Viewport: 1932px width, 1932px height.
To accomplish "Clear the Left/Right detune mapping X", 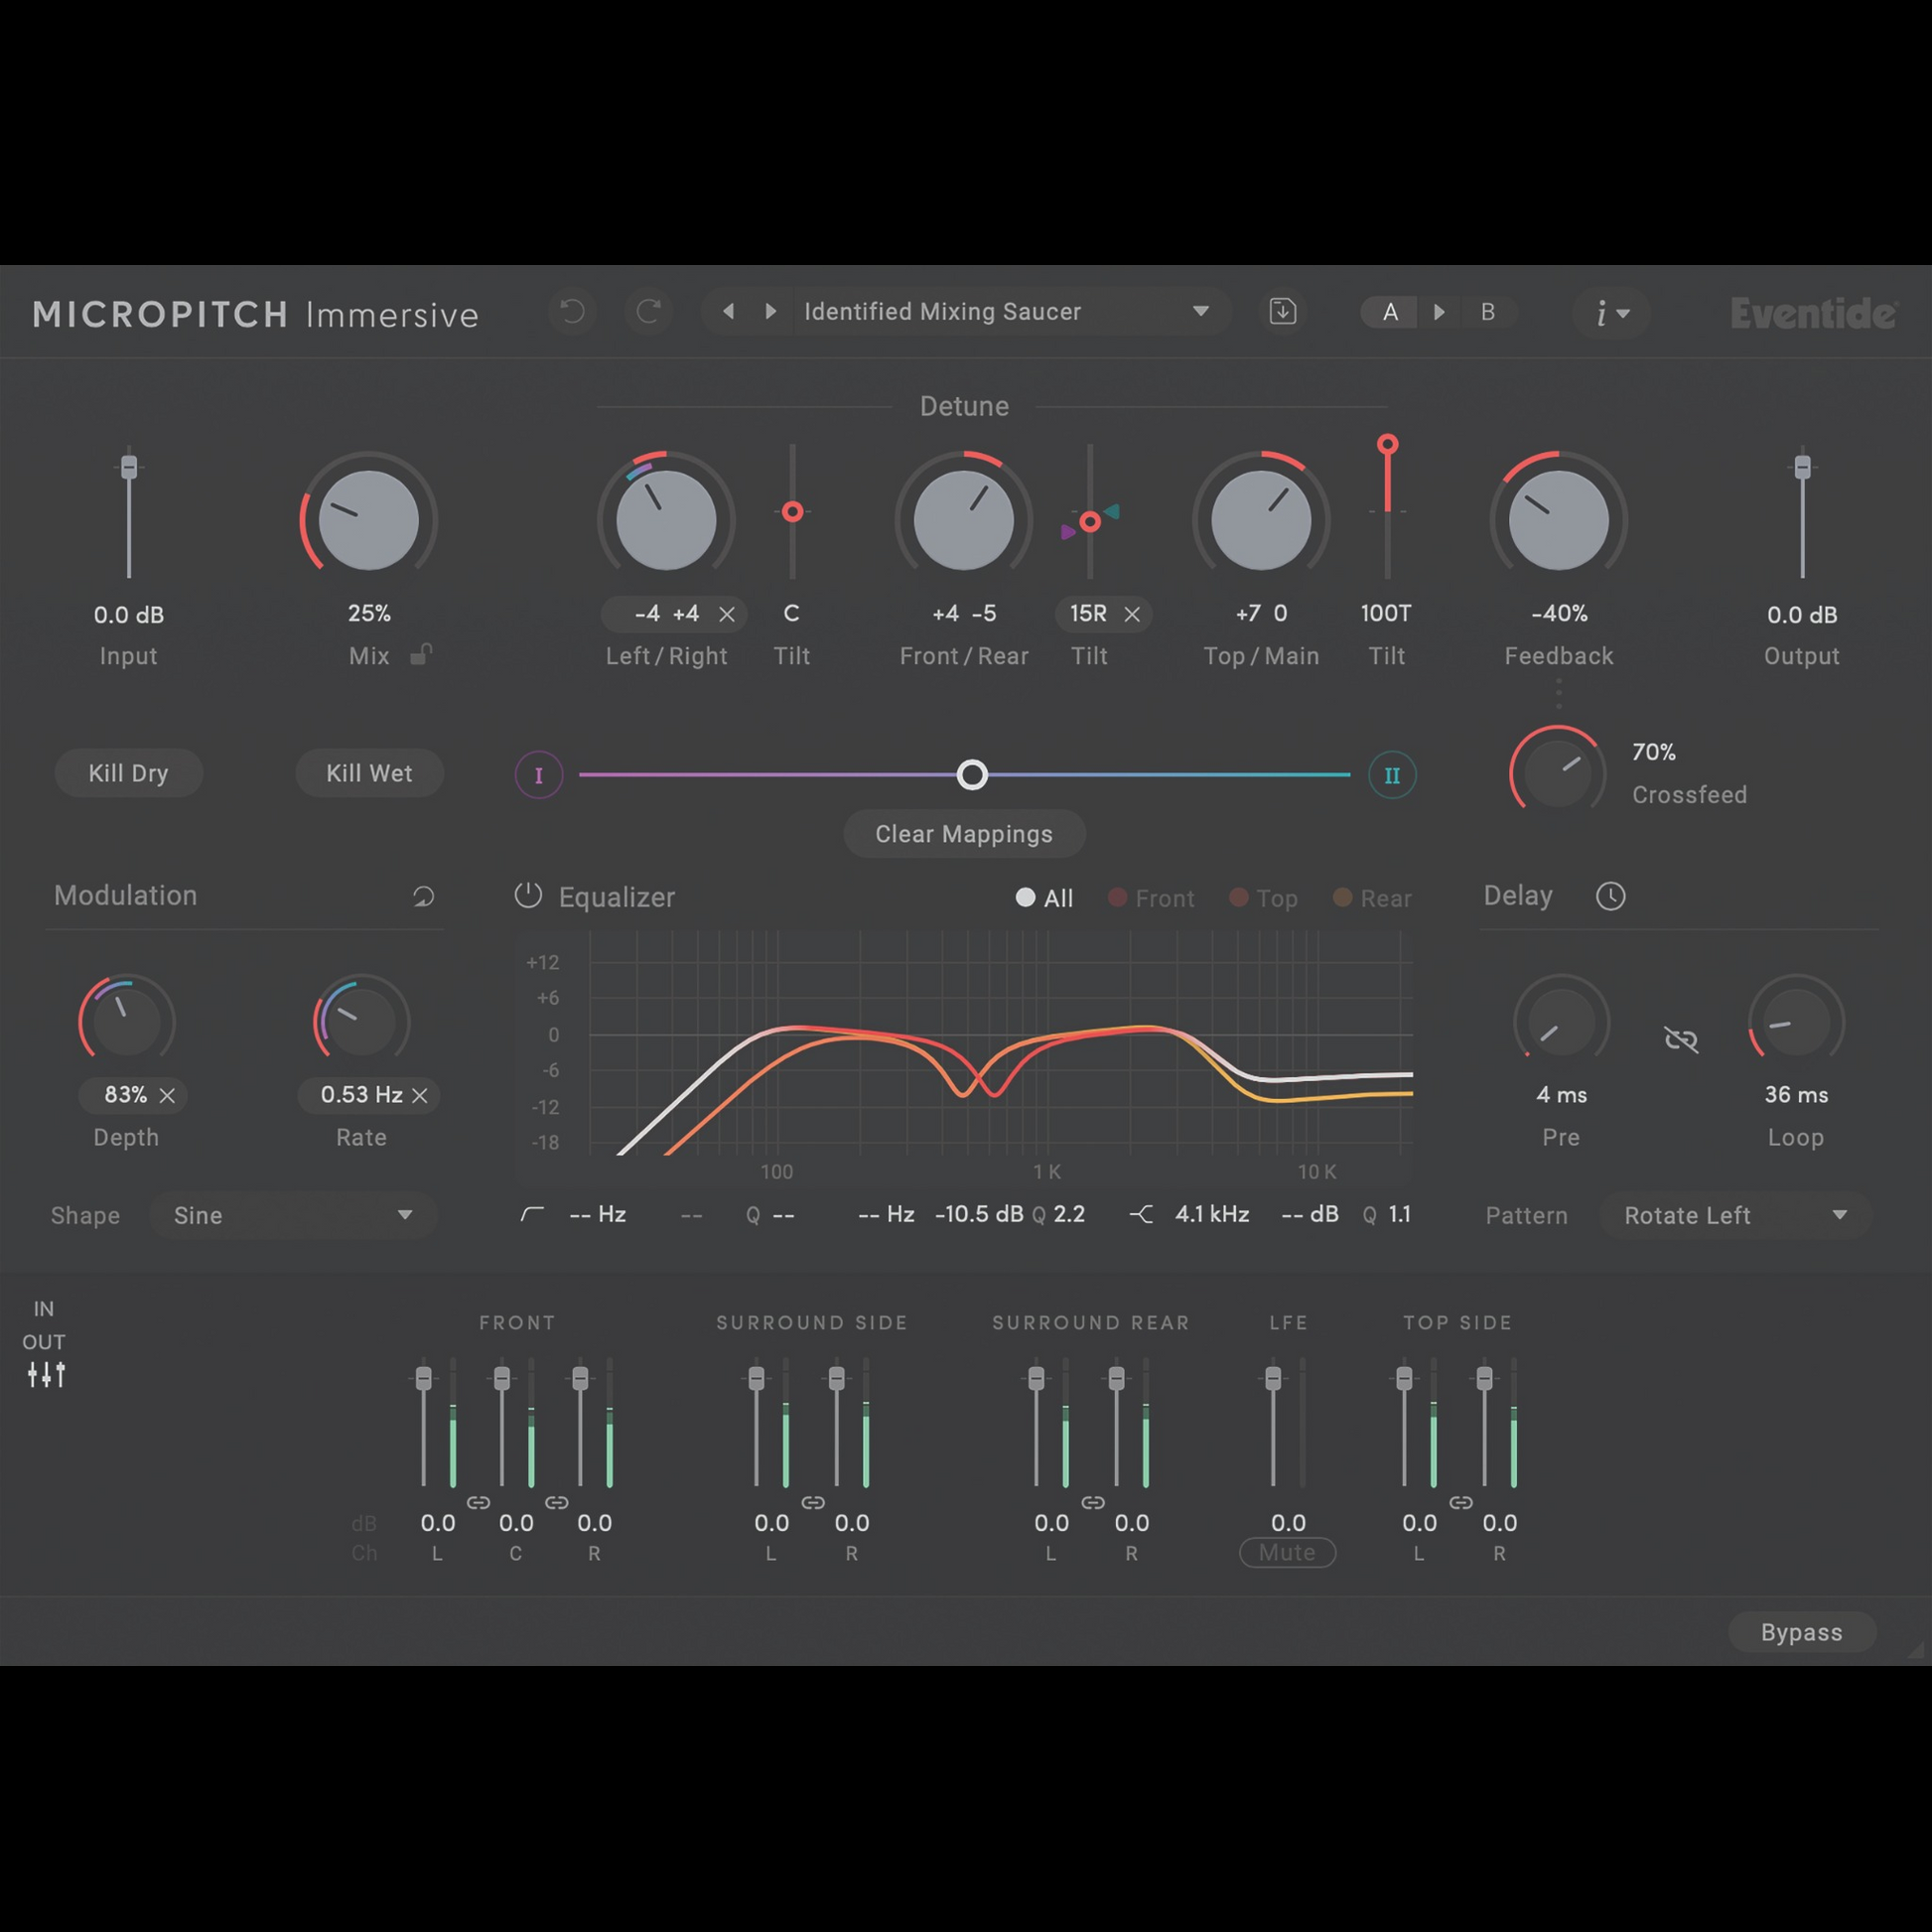I will pyautogui.click(x=727, y=615).
